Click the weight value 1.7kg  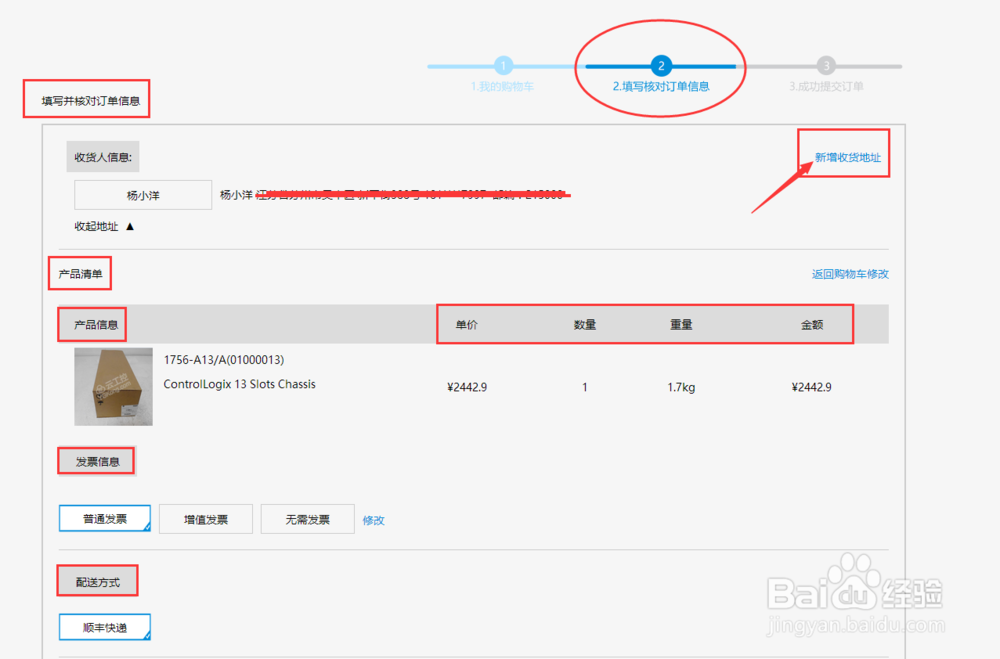pyautogui.click(x=681, y=387)
